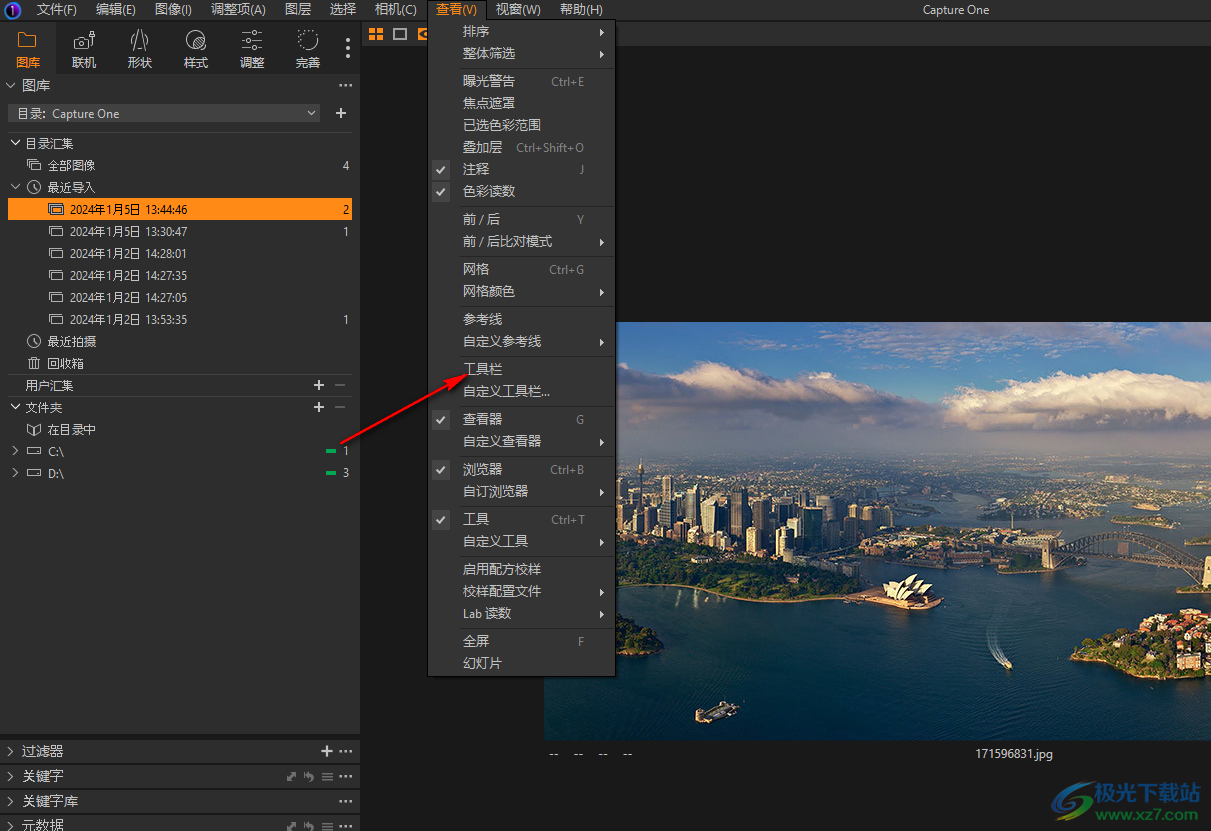Open the 形状 shape tool tab

coord(140,49)
